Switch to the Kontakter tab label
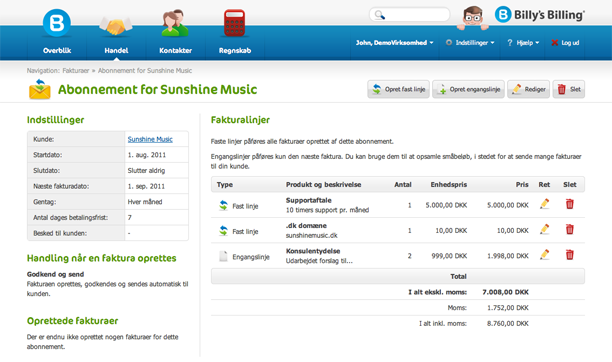This screenshot has height=362, width=612. 176,50
